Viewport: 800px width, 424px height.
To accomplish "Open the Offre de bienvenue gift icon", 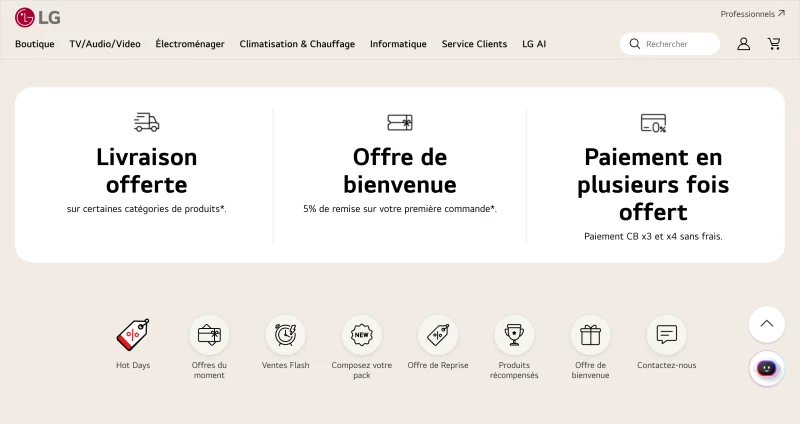I will click(x=590, y=335).
